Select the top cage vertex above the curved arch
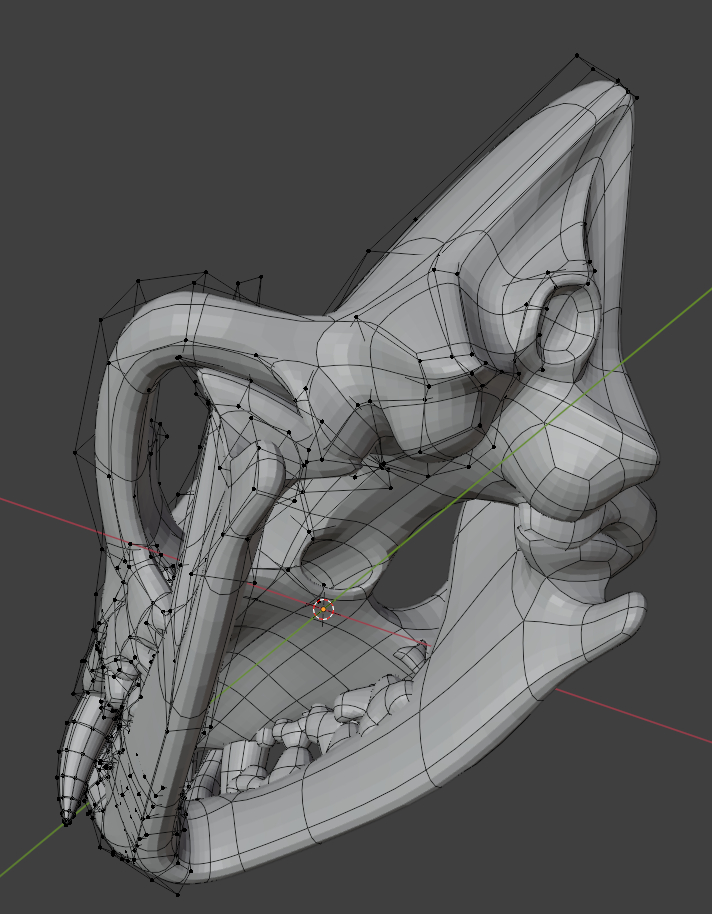Screen dimensions: 712x914 pyautogui.click(x=205, y=271)
